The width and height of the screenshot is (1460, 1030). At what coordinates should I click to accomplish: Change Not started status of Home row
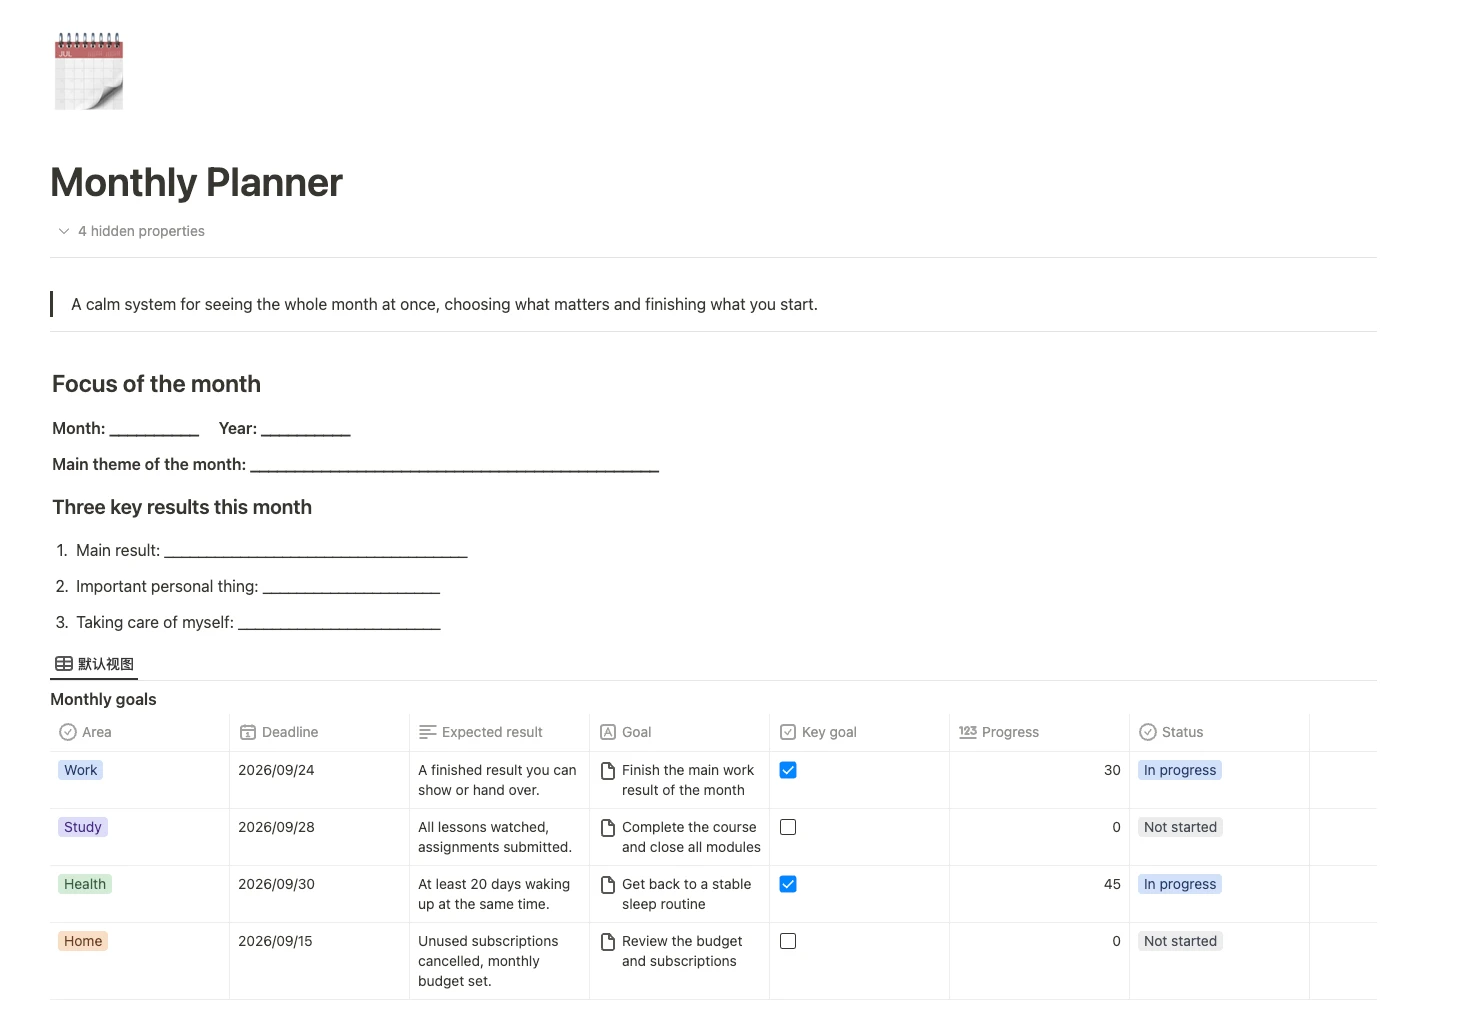(1180, 941)
